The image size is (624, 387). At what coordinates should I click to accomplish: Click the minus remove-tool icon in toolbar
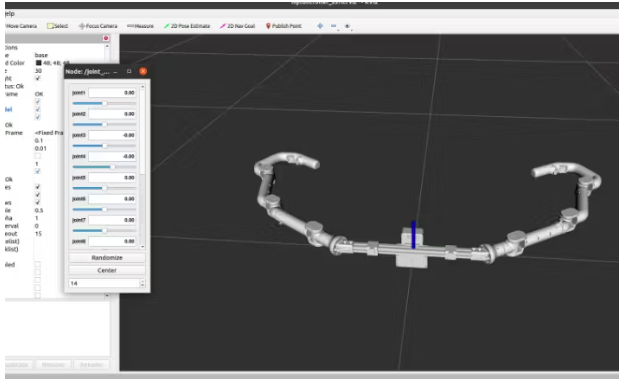(333, 26)
